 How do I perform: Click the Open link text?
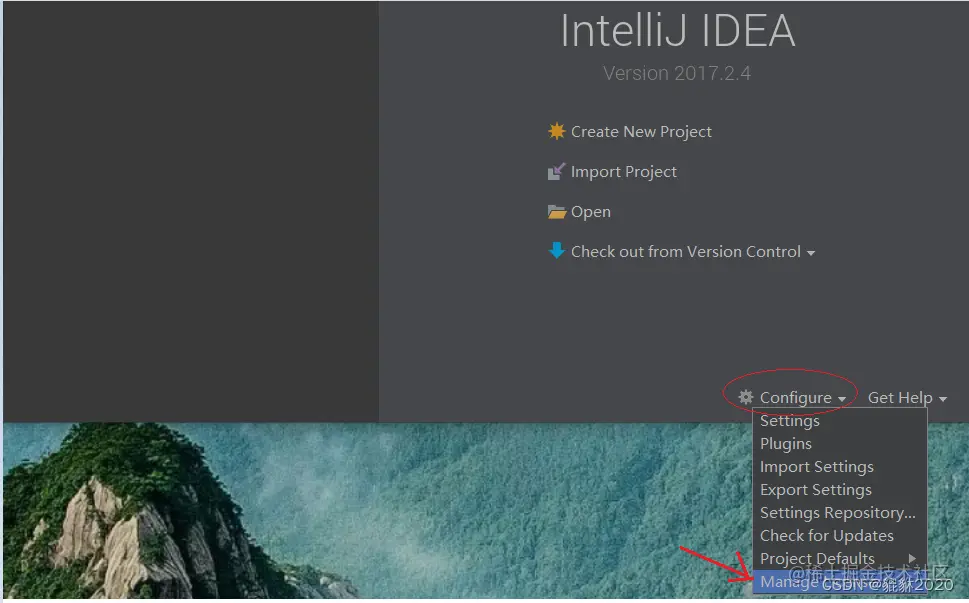591,212
